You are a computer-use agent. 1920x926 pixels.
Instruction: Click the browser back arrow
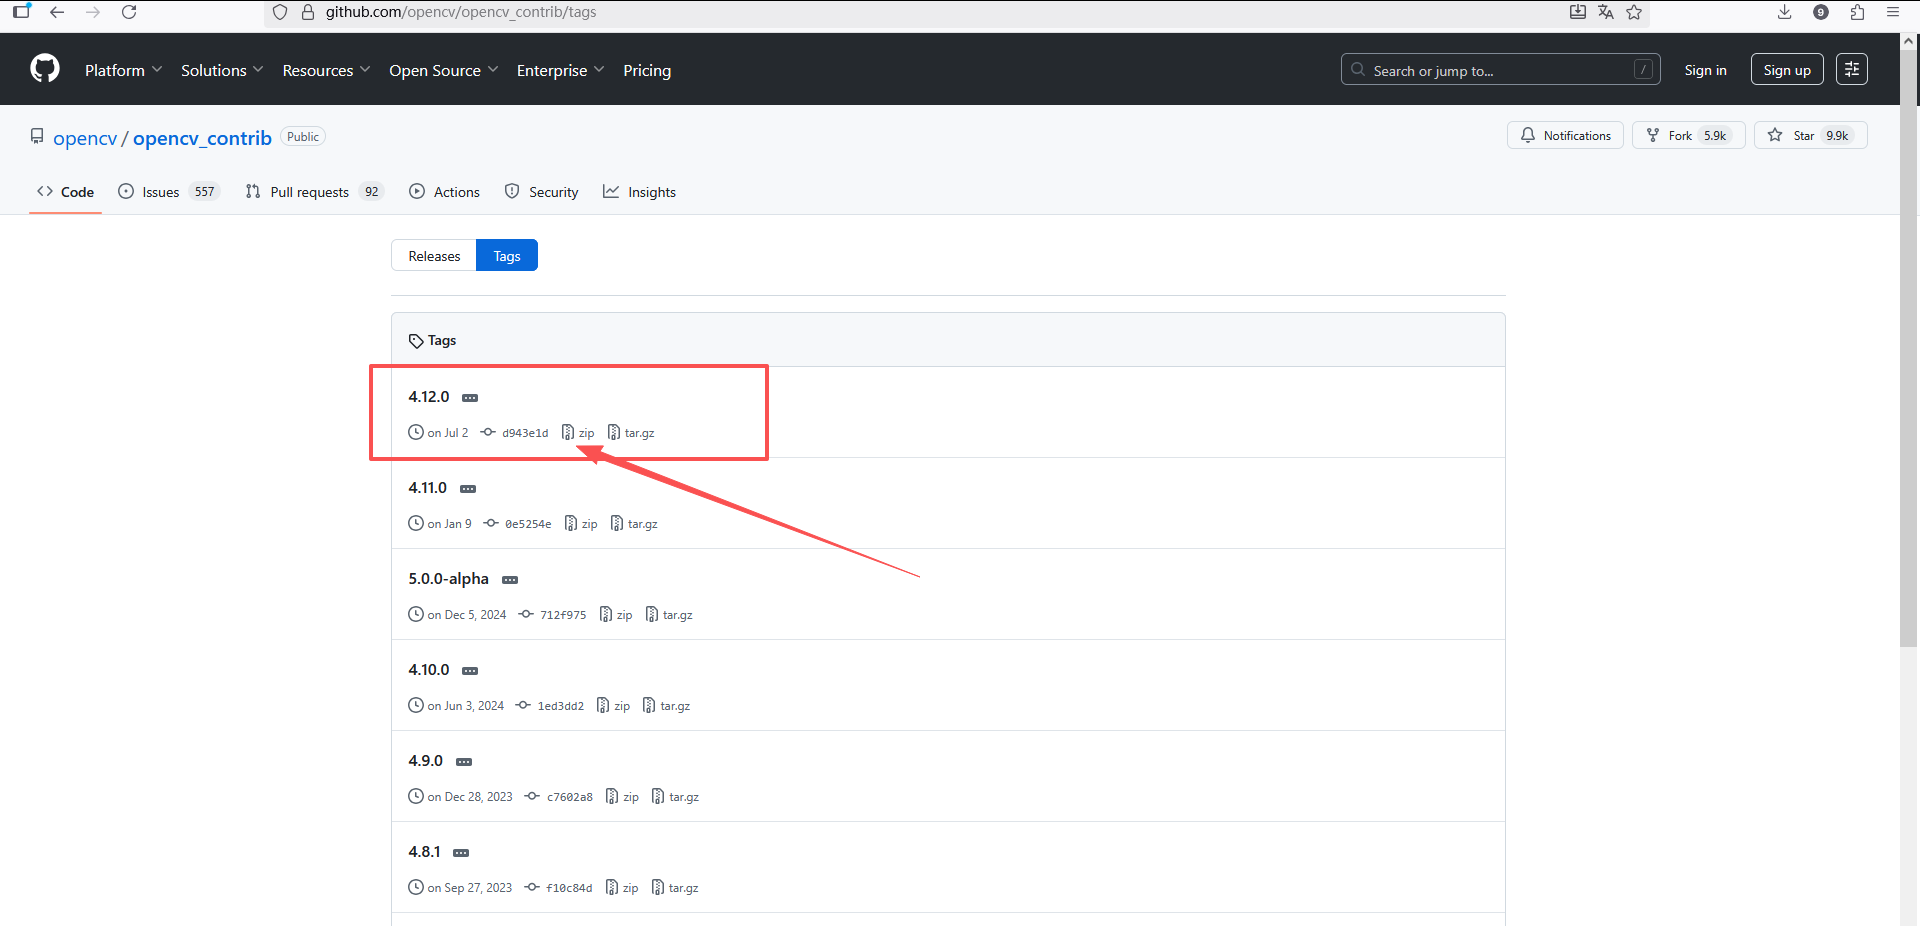click(57, 12)
